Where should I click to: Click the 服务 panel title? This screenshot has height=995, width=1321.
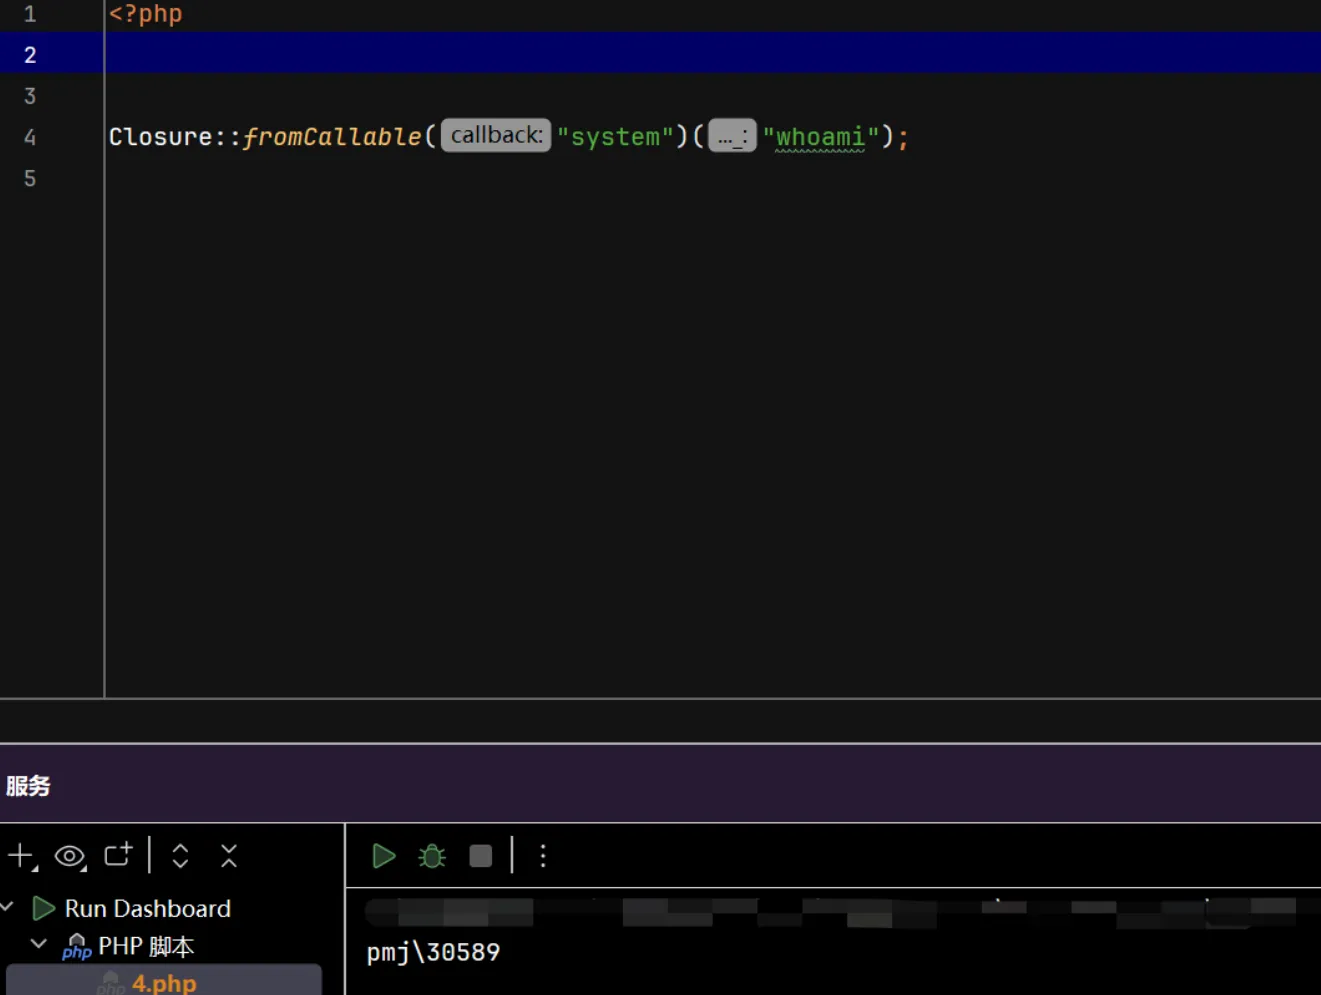pyautogui.click(x=28, y=786)
